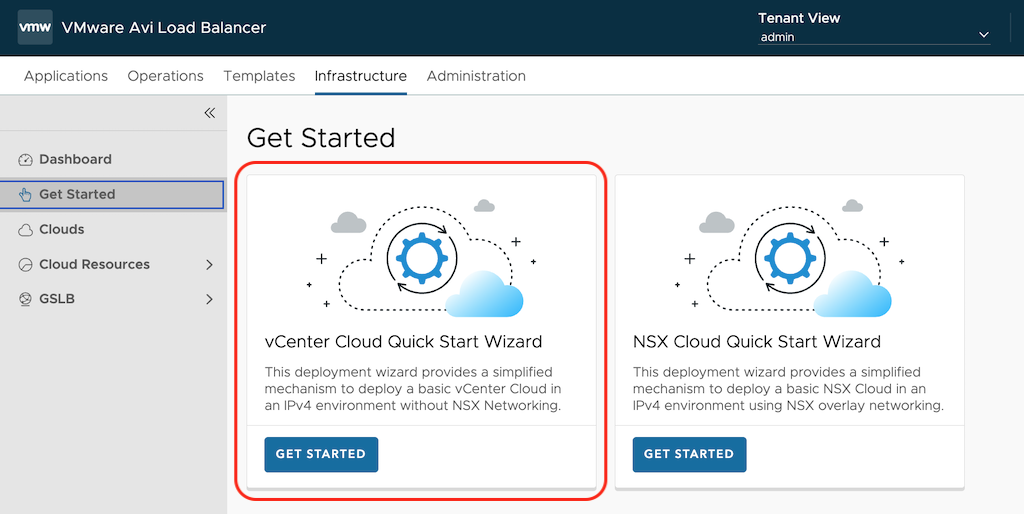Click the vCenter Cloud wizard gear illustration
This screenshot has width=1024, height=514.
[421, 257]
